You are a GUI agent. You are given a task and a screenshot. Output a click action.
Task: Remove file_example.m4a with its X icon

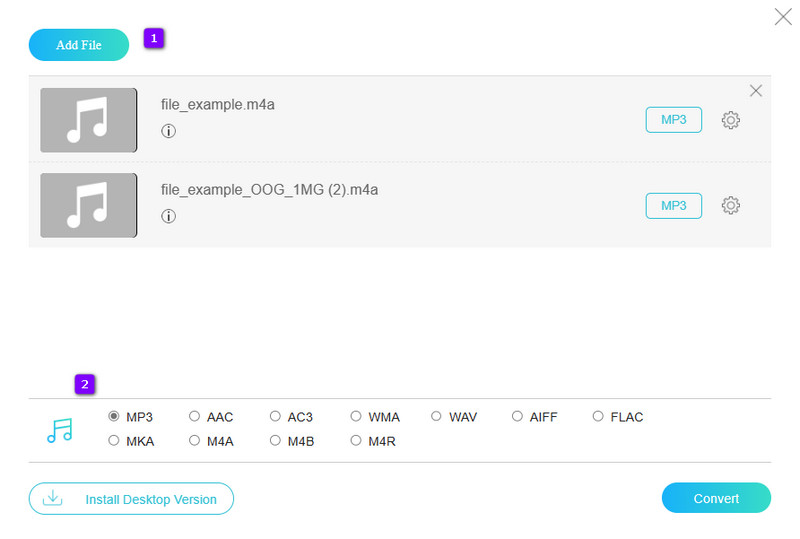tap(756, 91)
